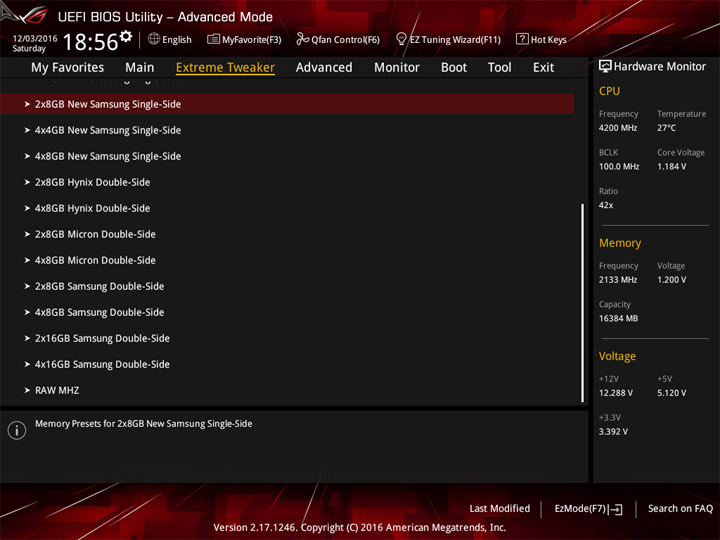Click the Memory section heading
This screenshot has height=540, width=720.
[620, 243]
